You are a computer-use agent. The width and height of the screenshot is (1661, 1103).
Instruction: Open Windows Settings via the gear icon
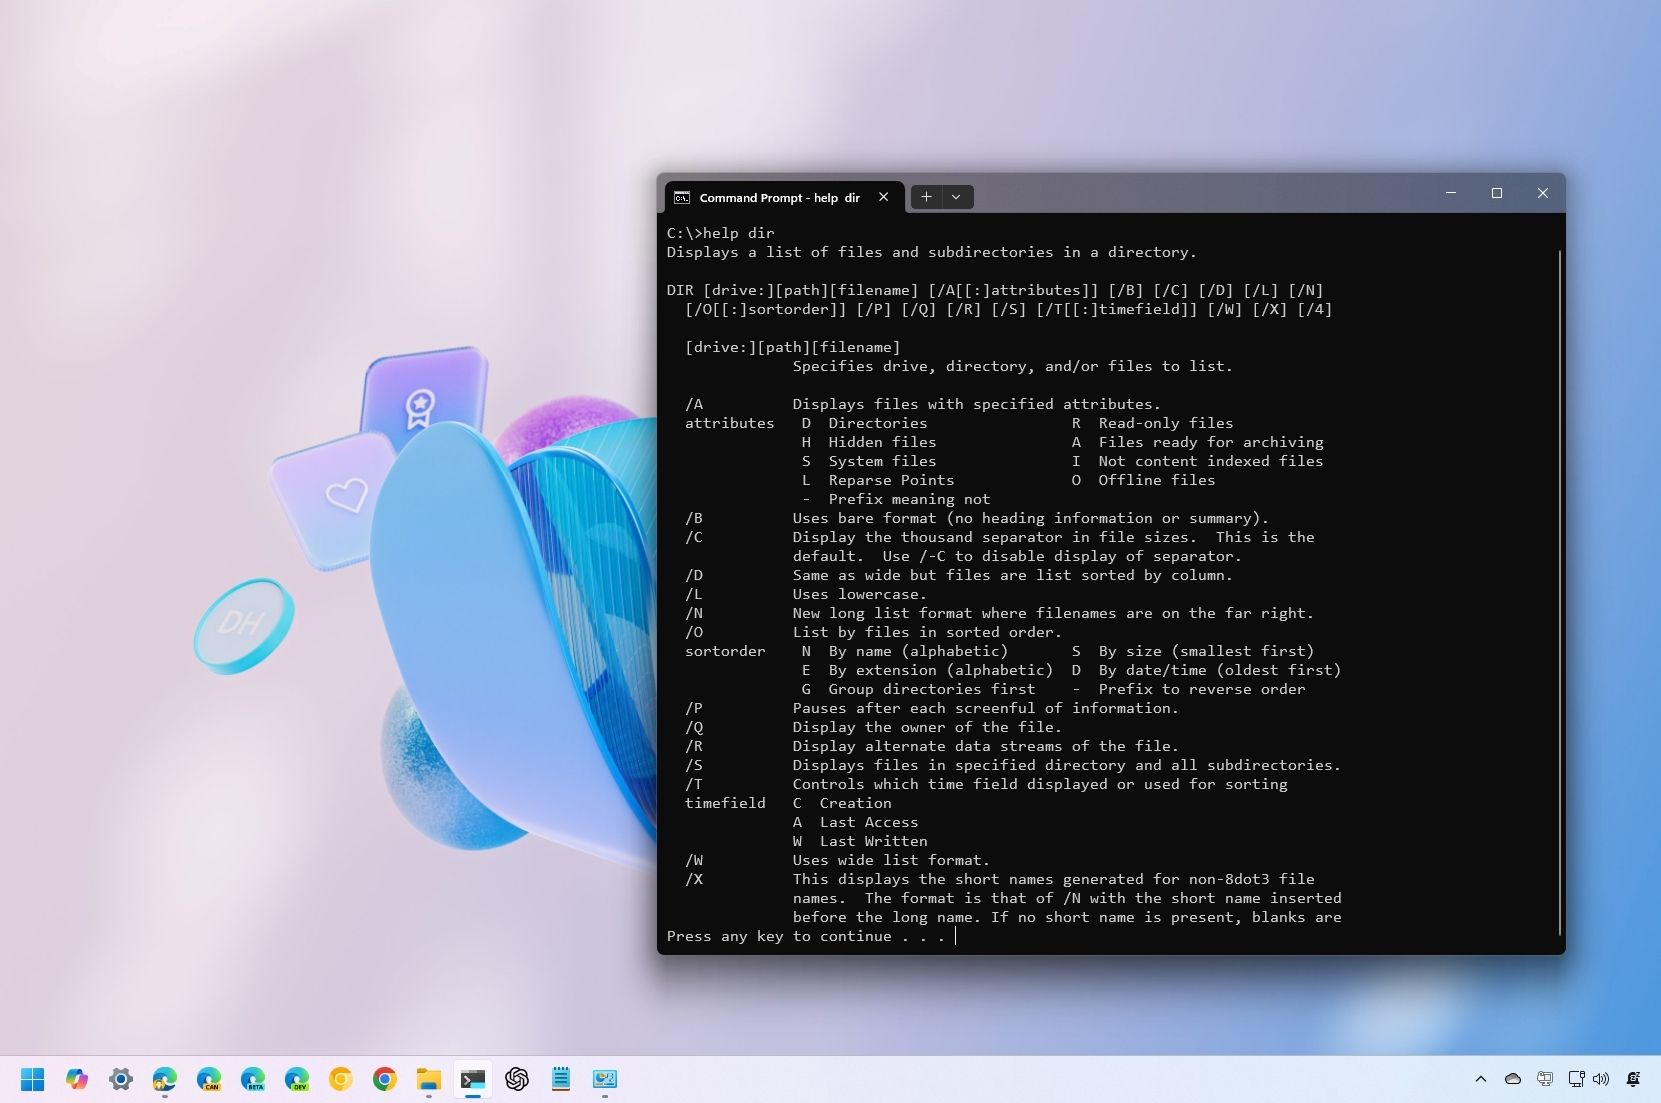pos(121,1080)
